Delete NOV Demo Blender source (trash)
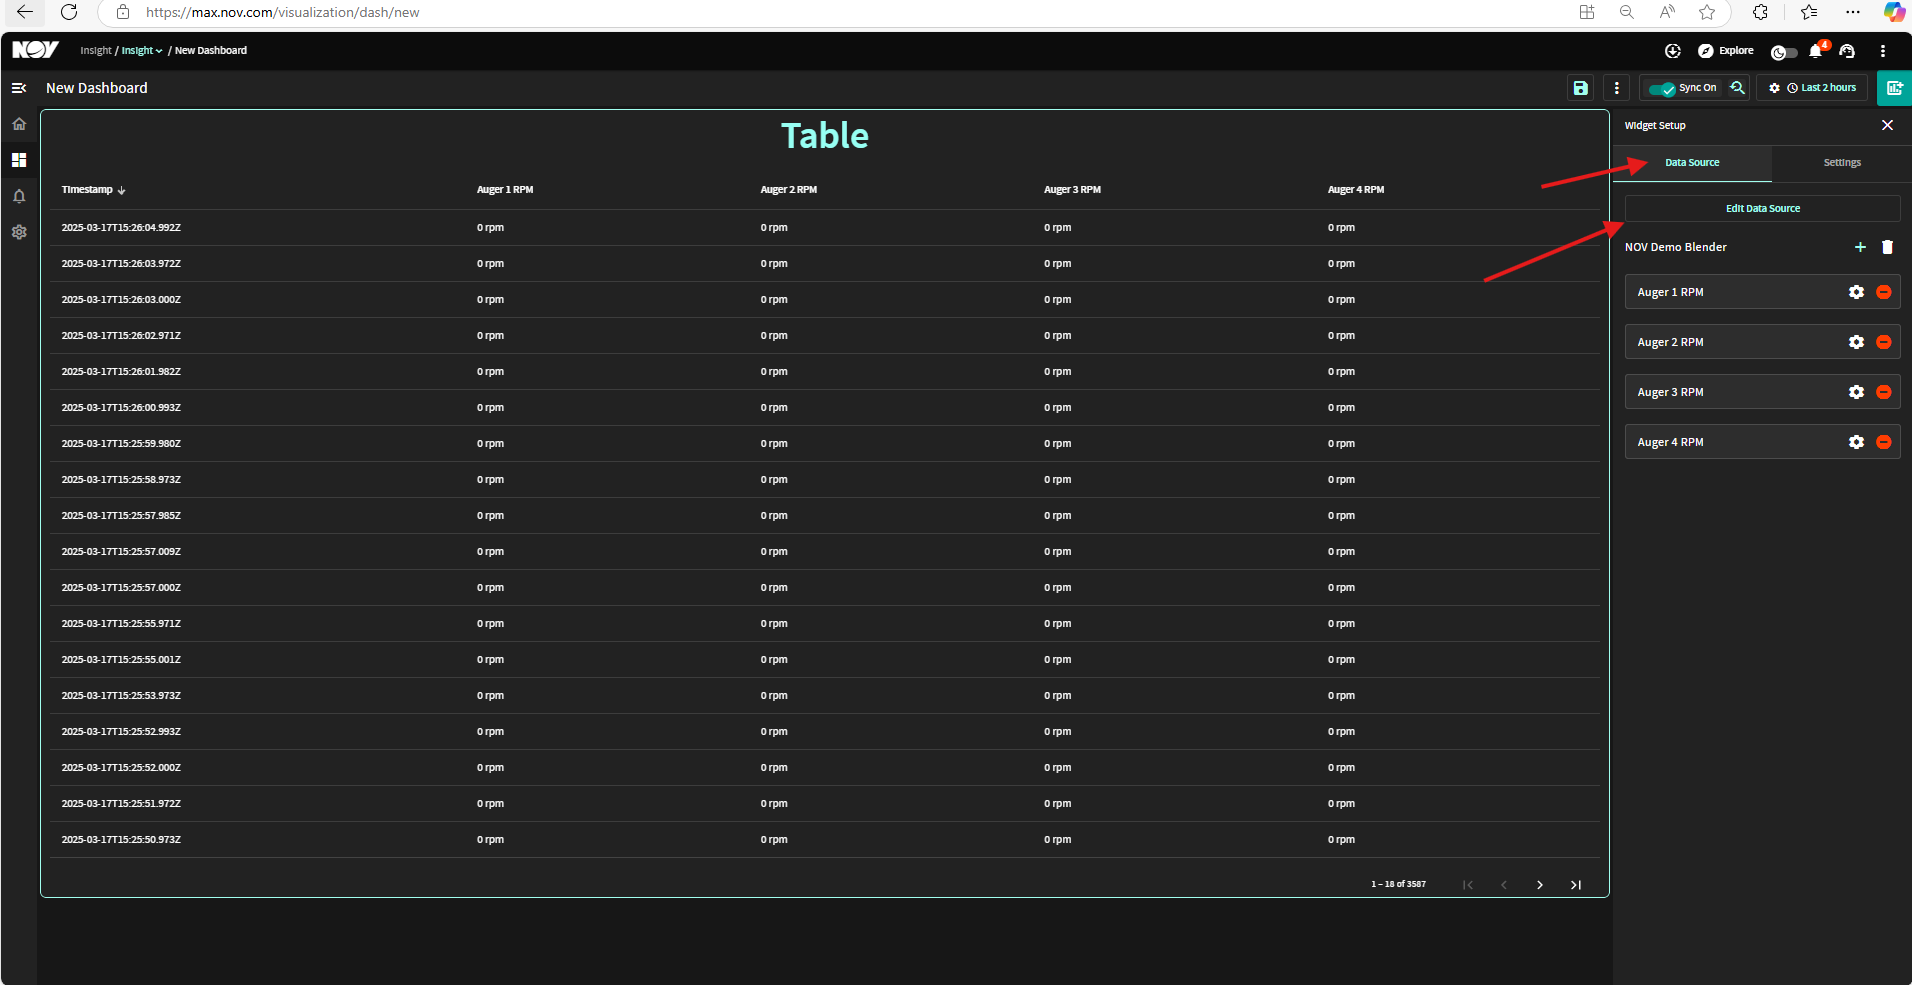The image size is (1912, 985). (x=1887, y=247)
